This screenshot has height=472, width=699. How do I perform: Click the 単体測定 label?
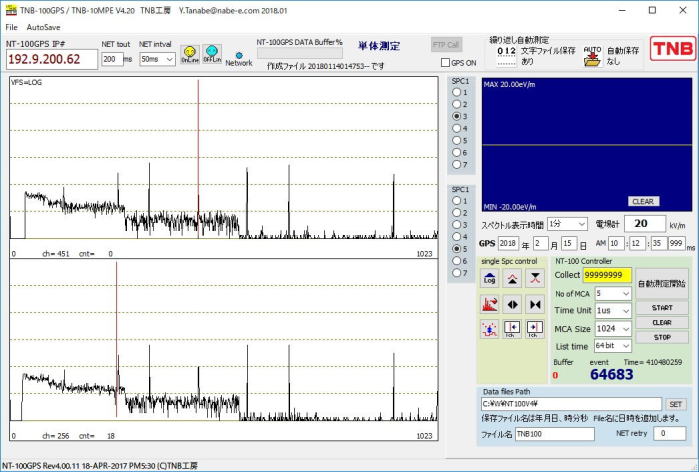[379, 46]
